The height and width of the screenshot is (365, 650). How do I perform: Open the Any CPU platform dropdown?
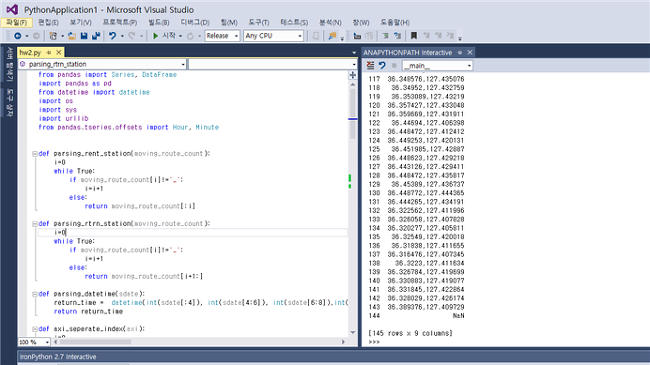(x=273, y=36)
